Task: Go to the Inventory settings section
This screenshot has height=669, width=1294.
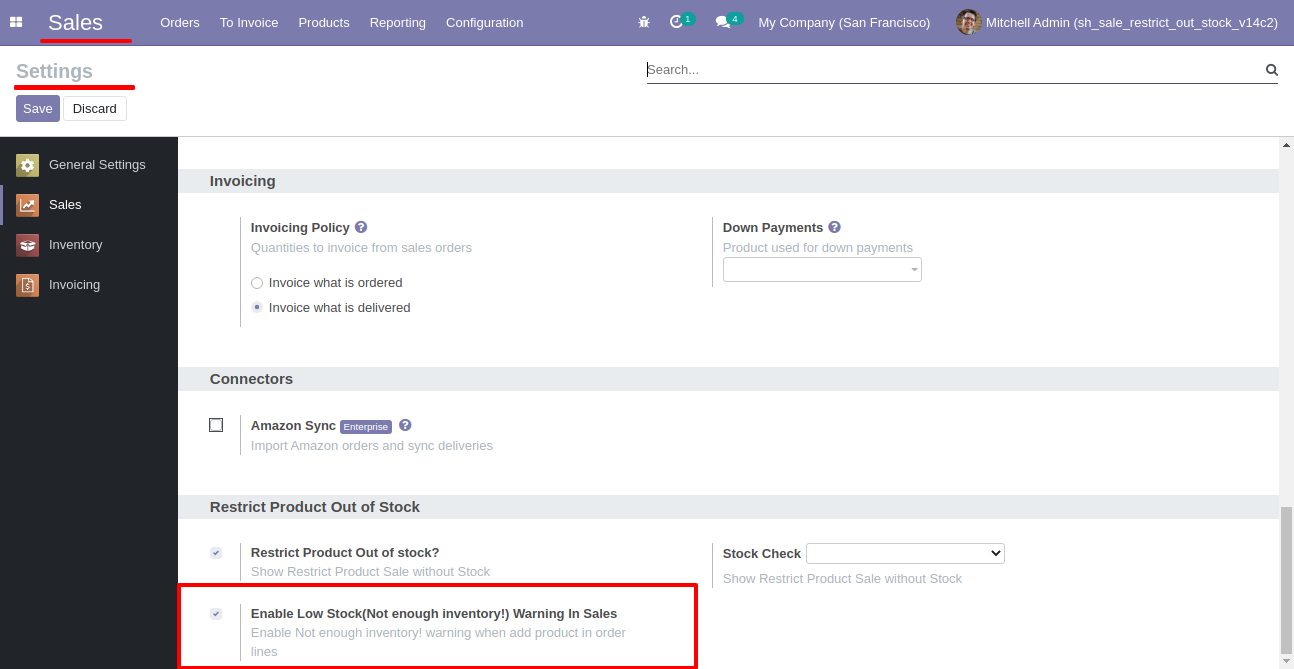Action: click(x=89, y=245)
